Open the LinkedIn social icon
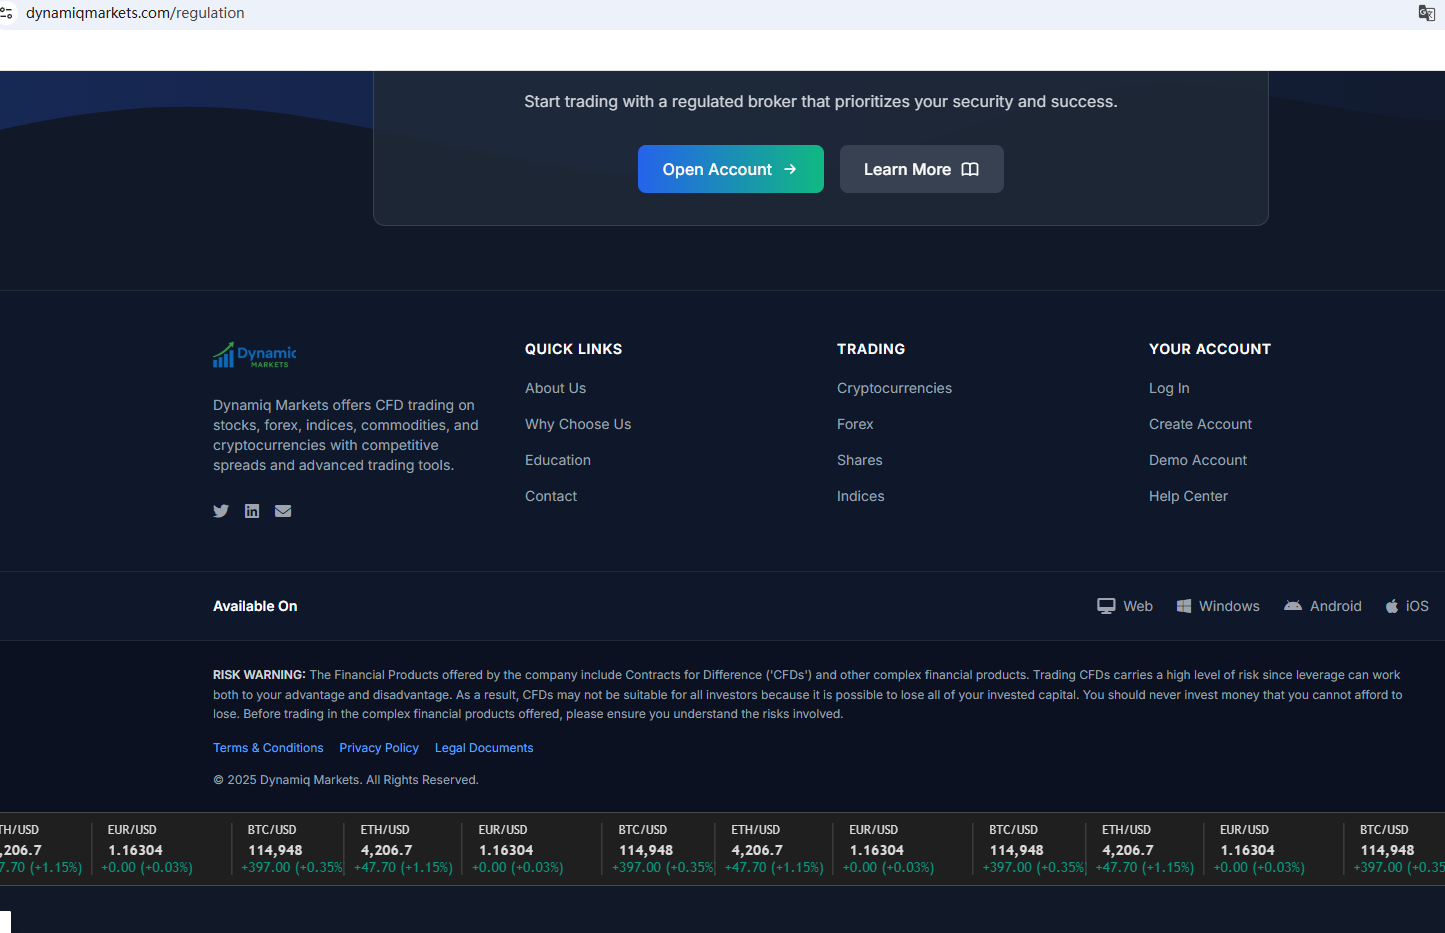 point(252,511)
